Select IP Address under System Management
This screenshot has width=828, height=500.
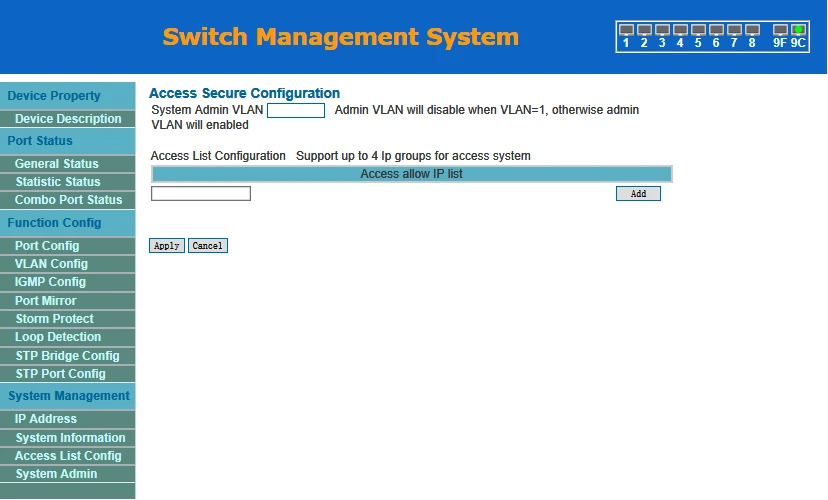point(45,419)
